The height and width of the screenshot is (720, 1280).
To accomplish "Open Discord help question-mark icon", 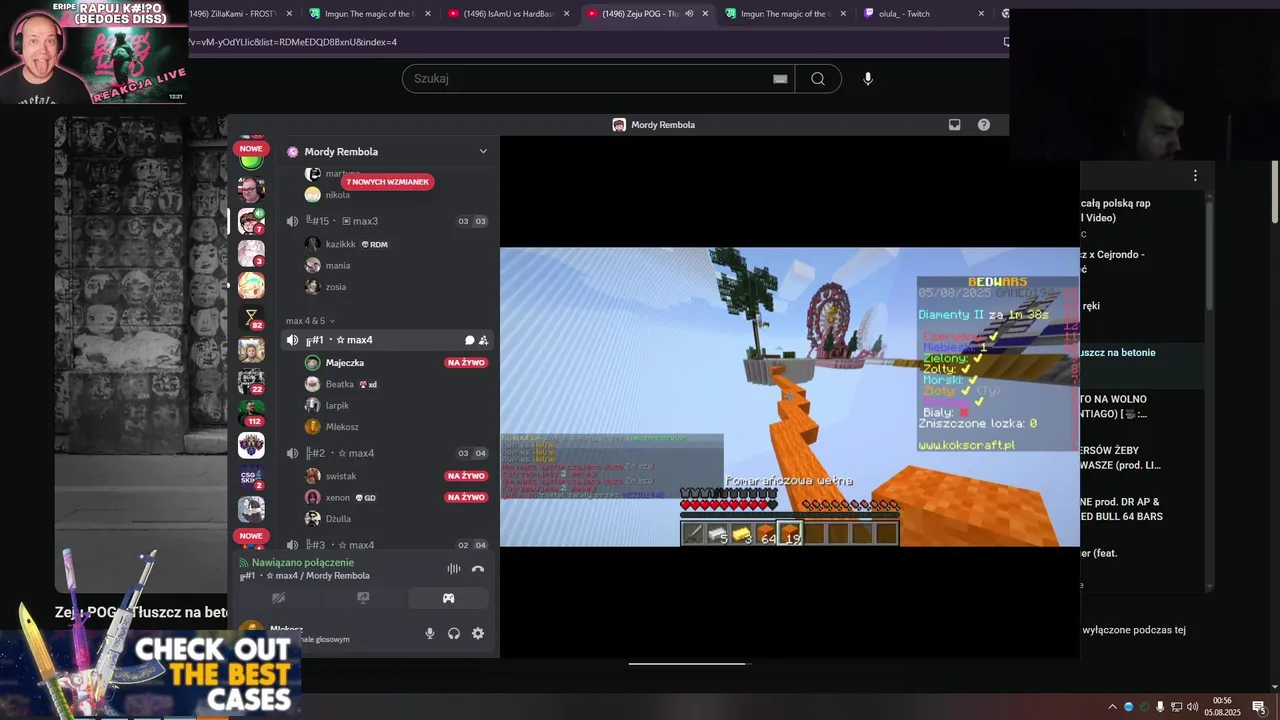I will [x=984, y=125].
